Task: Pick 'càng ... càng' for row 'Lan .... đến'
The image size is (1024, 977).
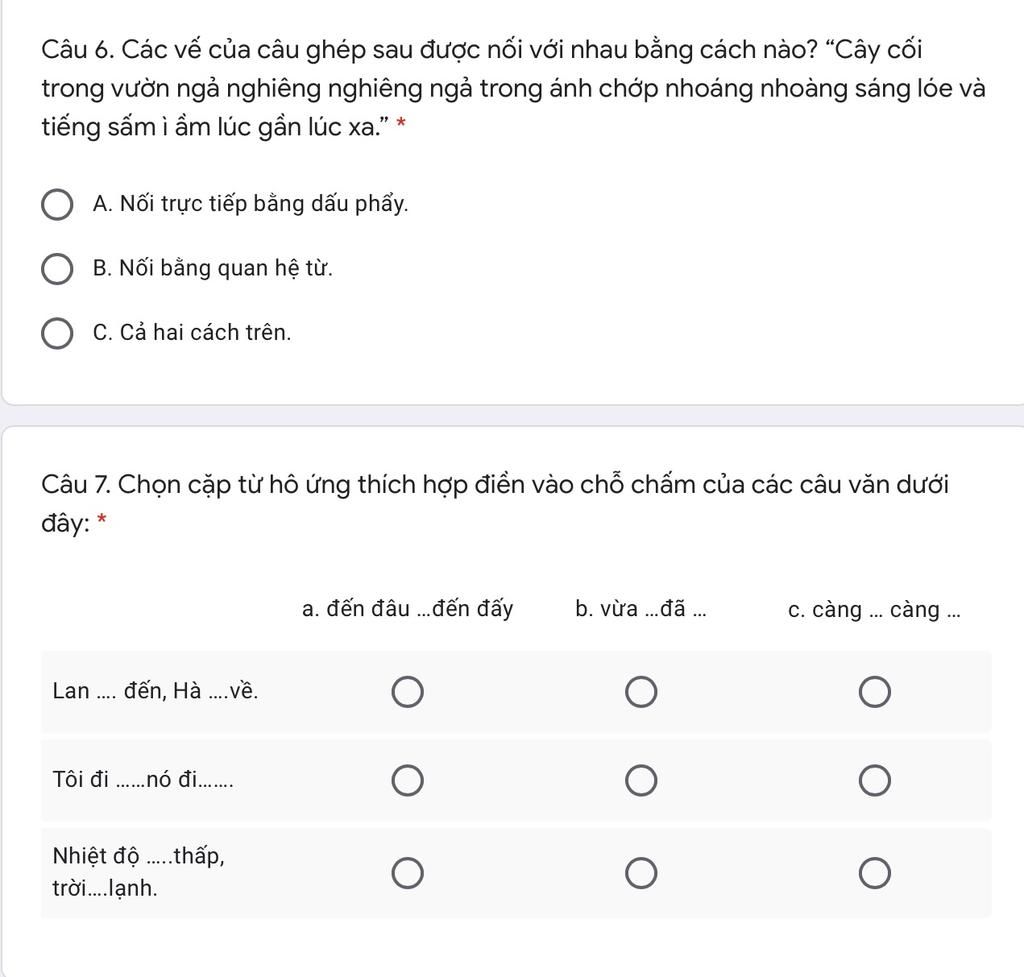Action: coord(874,692)
